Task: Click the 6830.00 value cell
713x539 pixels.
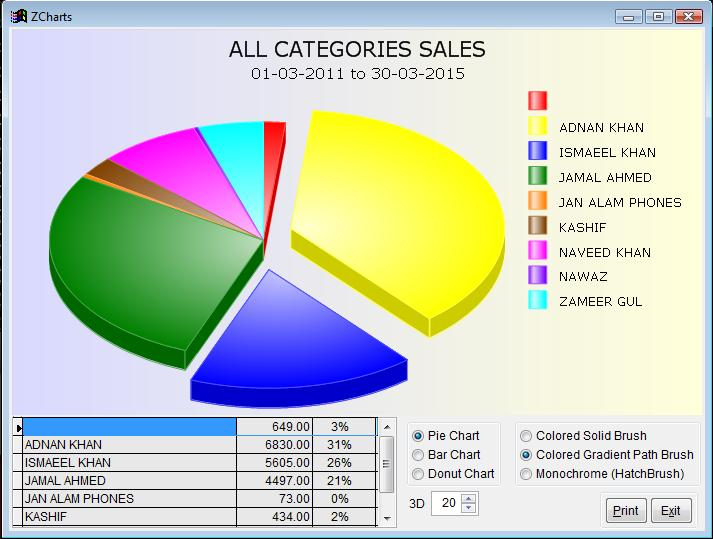Action: coord(275,445)
